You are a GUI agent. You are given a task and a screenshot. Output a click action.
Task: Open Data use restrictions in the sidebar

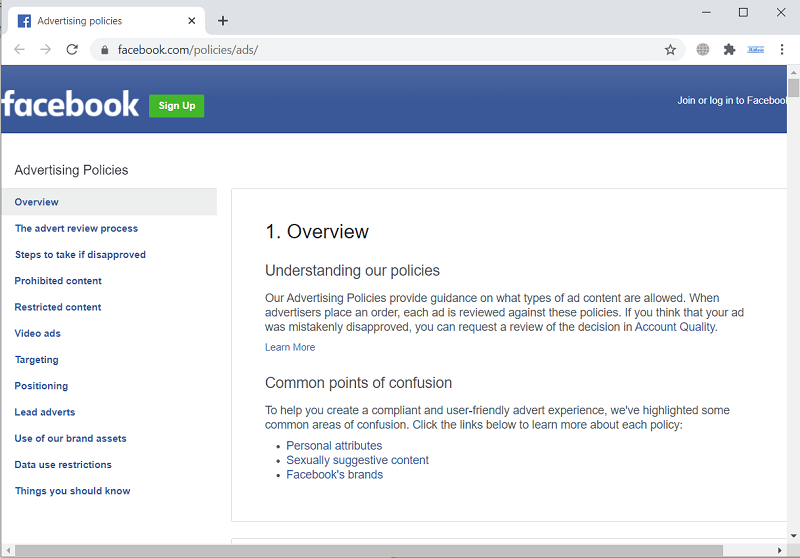coord(63,465)
